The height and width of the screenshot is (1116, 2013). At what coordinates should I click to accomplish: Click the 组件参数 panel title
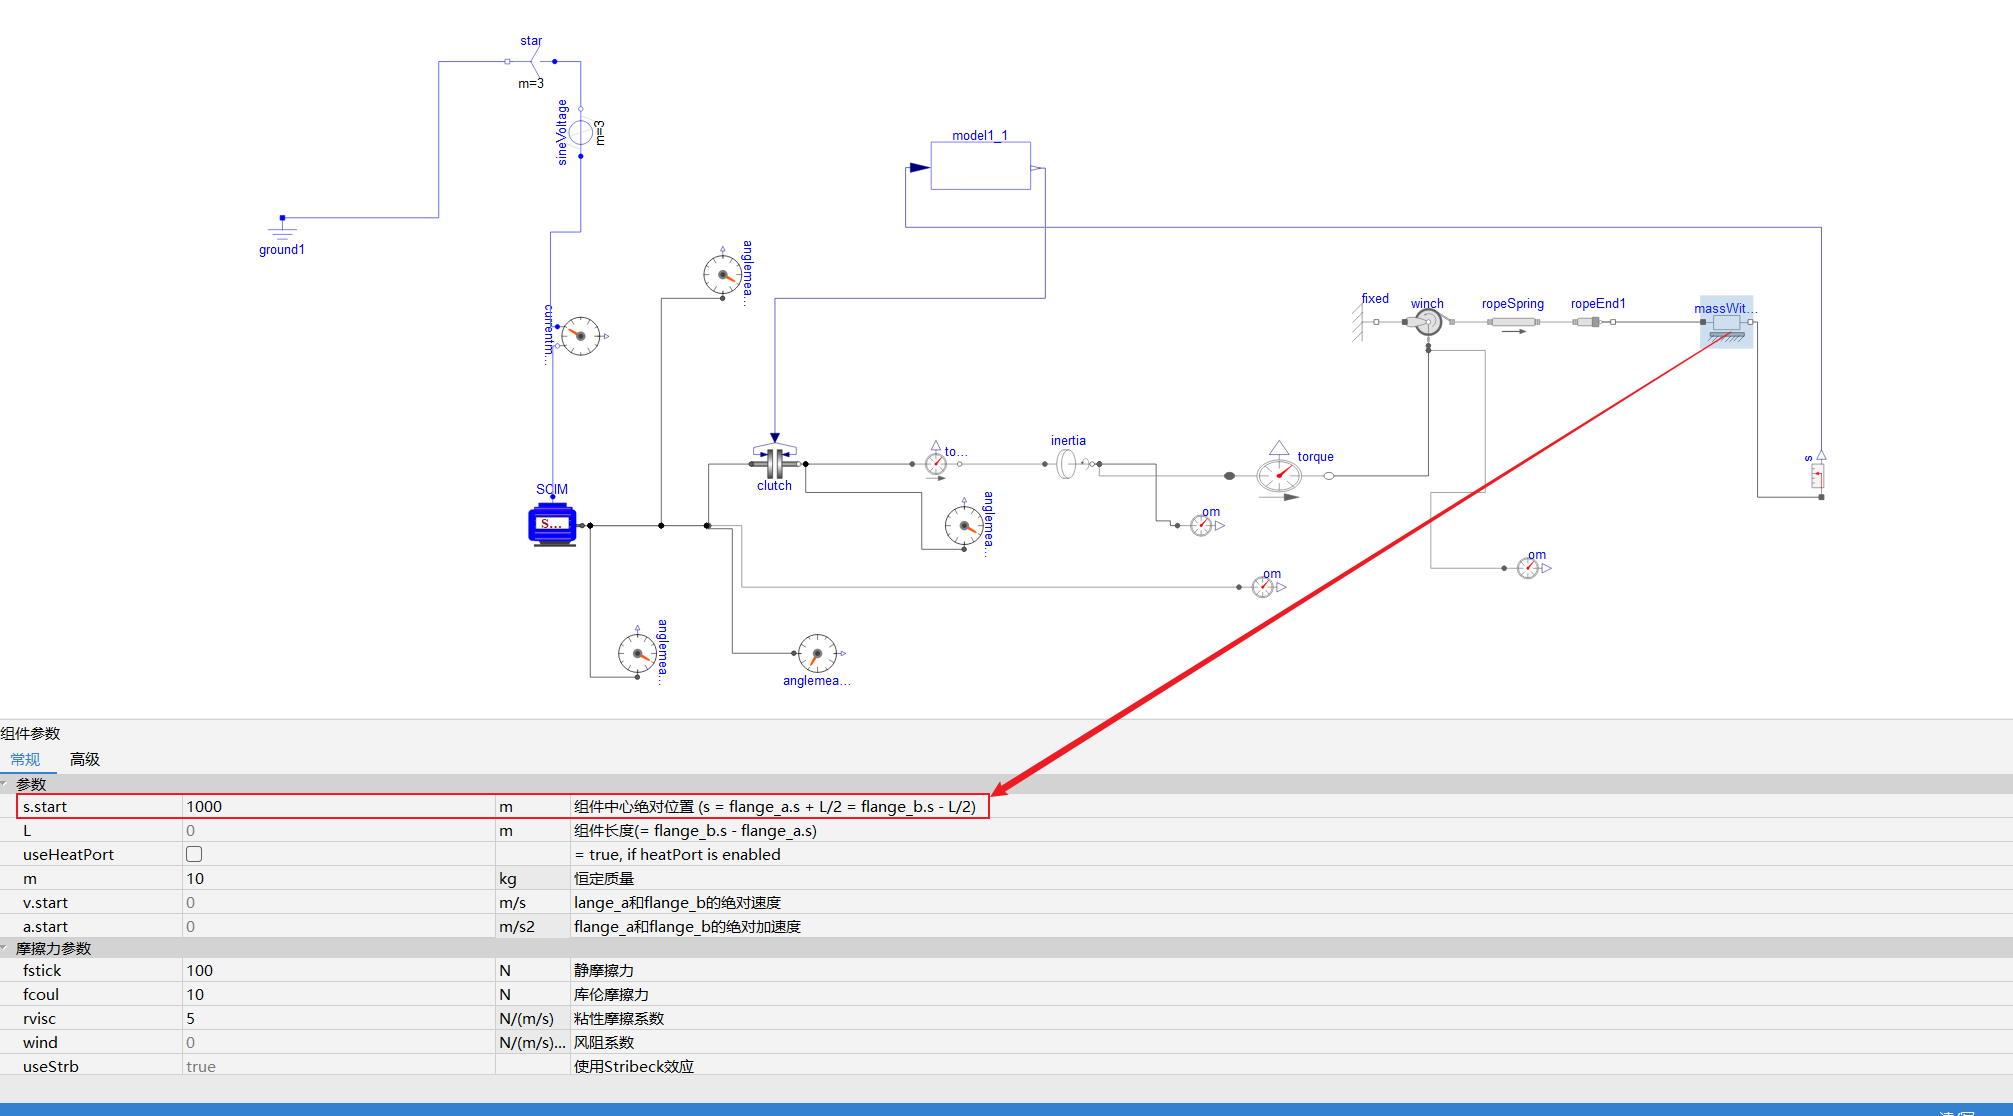(31, 733)
